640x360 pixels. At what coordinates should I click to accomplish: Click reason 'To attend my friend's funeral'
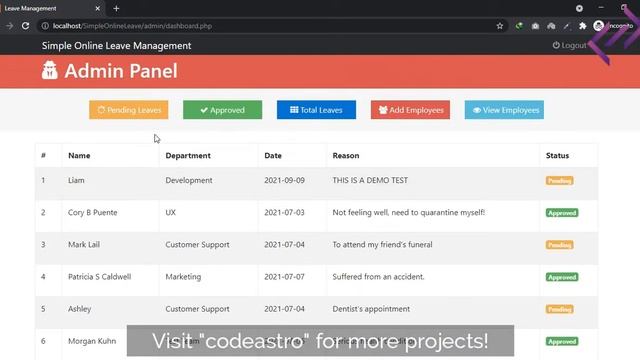pos(382,244)
